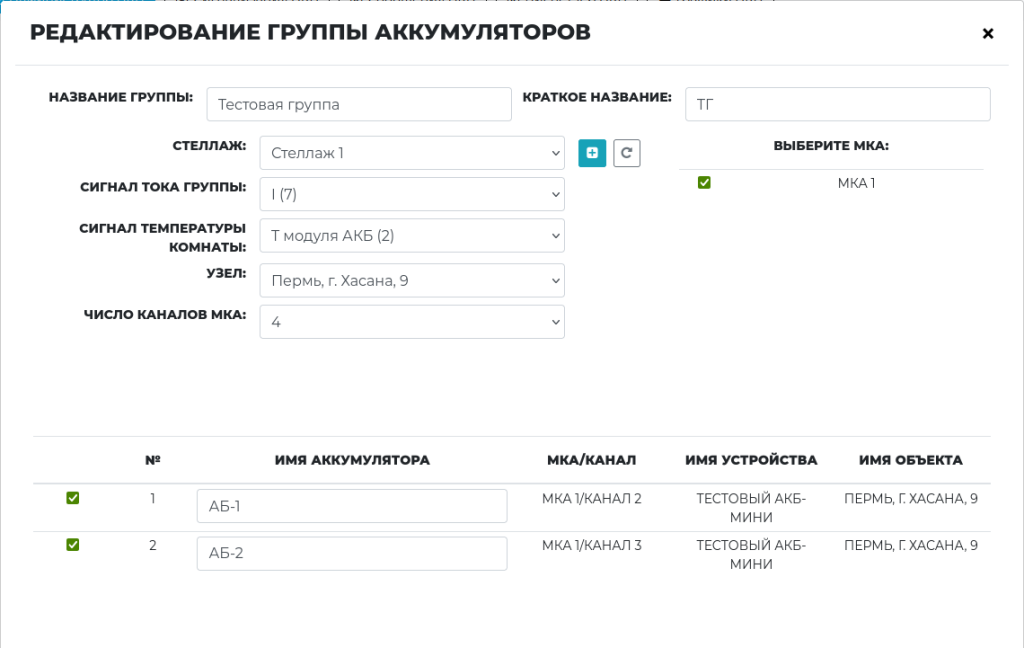Uncheck the battery row 1 checkbox
Image resolution: width=1024 pixels, height=648 pixels.
click(72, 498)
